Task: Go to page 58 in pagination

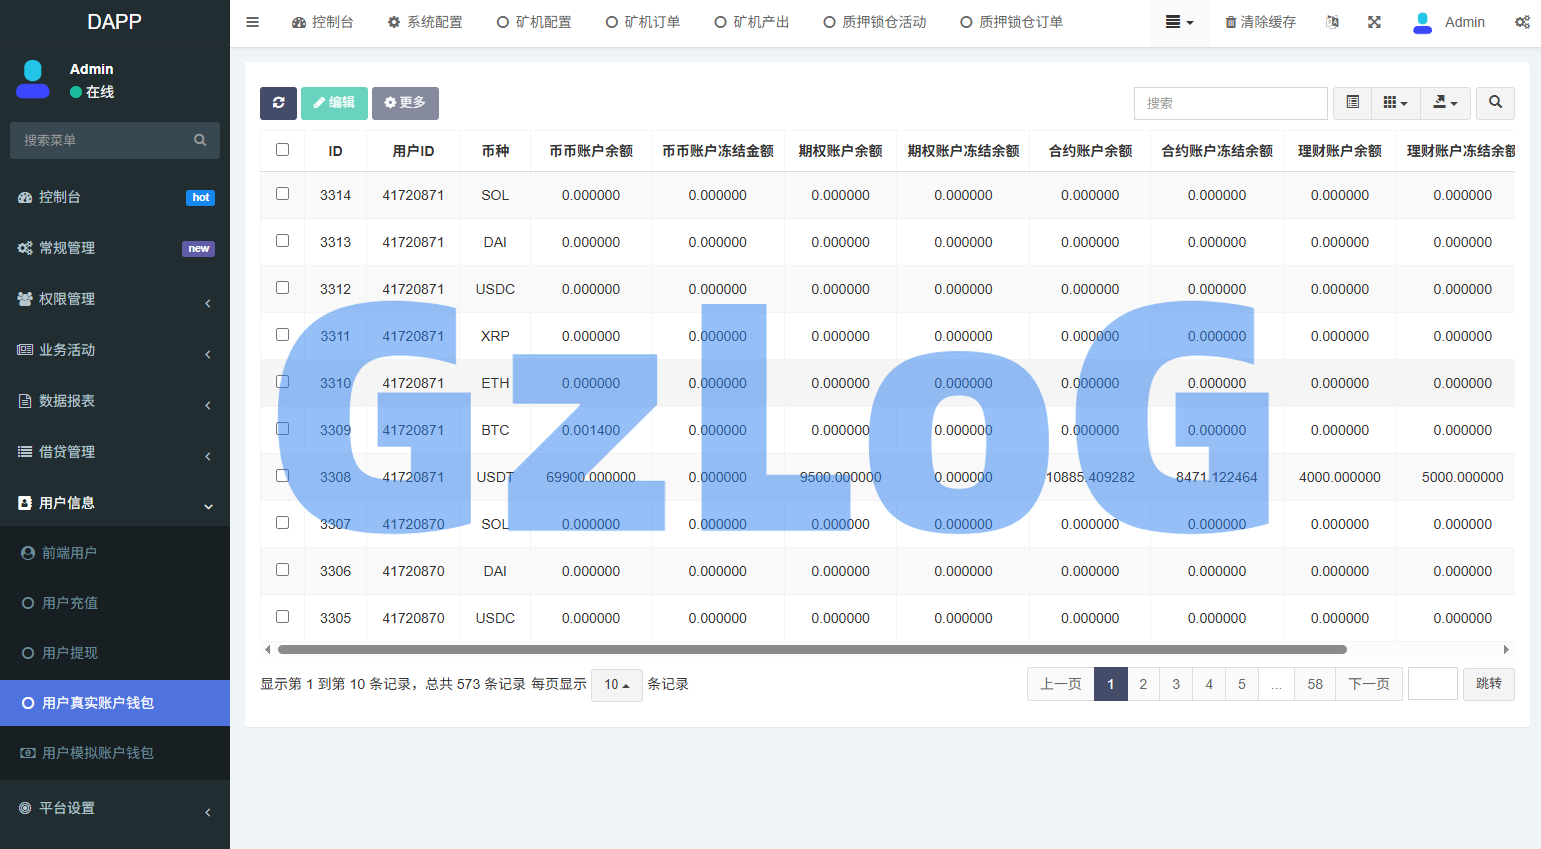Action: point(1314,684)
